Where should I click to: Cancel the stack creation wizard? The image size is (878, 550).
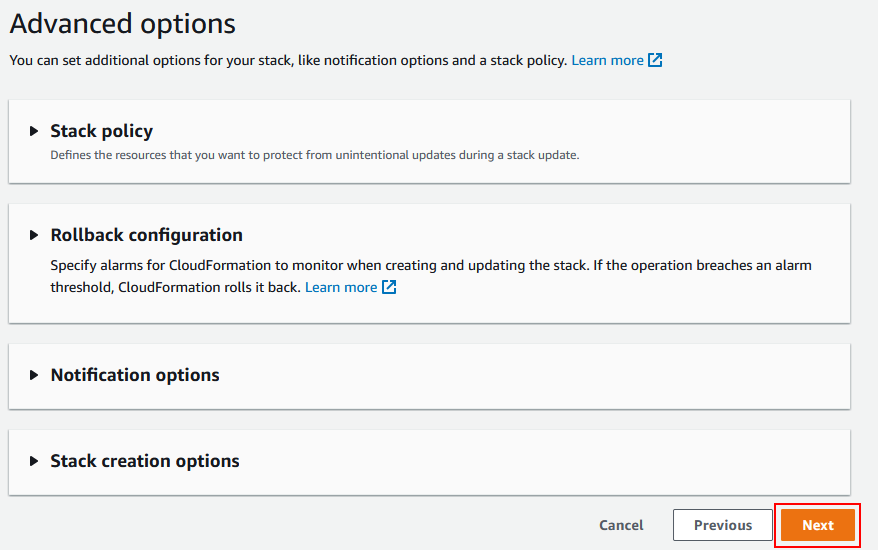[621, 525]
